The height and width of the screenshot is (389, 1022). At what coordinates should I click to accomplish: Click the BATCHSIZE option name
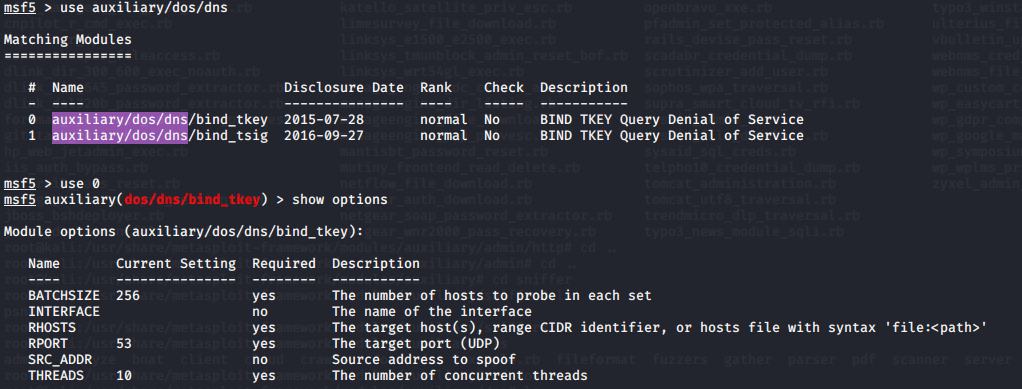coord(64,295)
